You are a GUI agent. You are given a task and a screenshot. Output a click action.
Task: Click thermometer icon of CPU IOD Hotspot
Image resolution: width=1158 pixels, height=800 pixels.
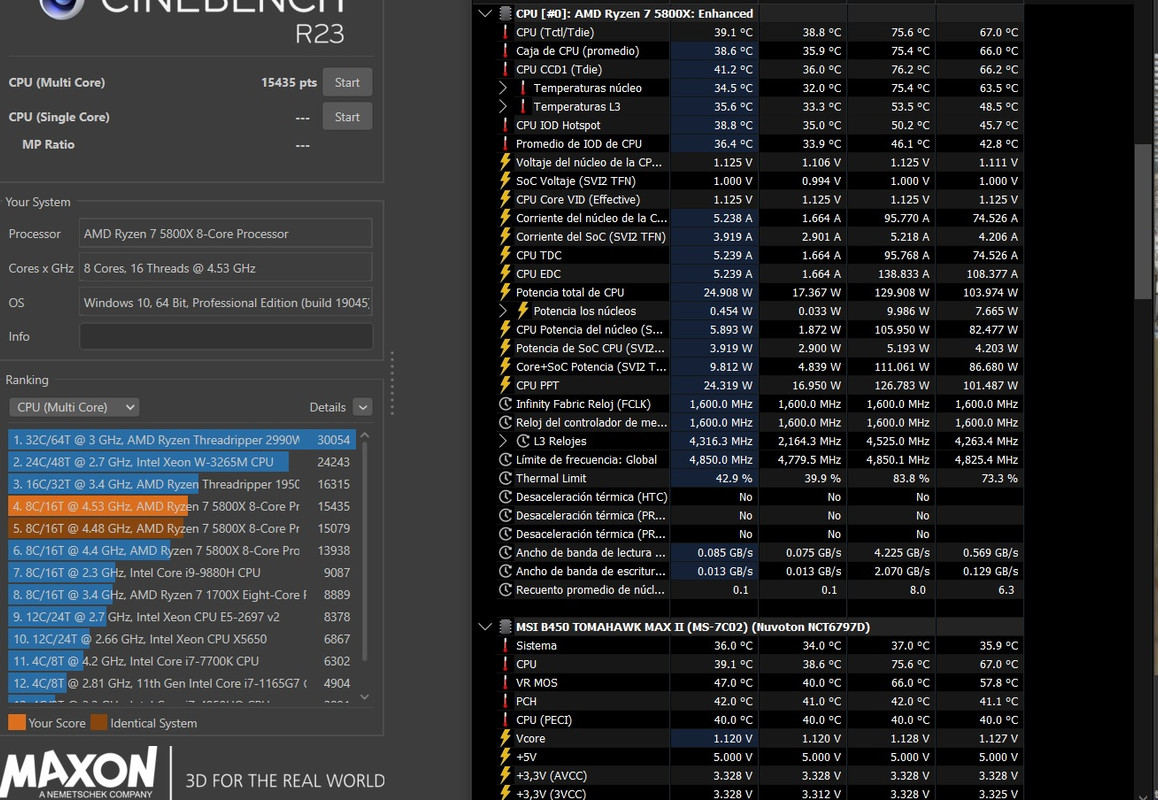(x=505, y=125)
